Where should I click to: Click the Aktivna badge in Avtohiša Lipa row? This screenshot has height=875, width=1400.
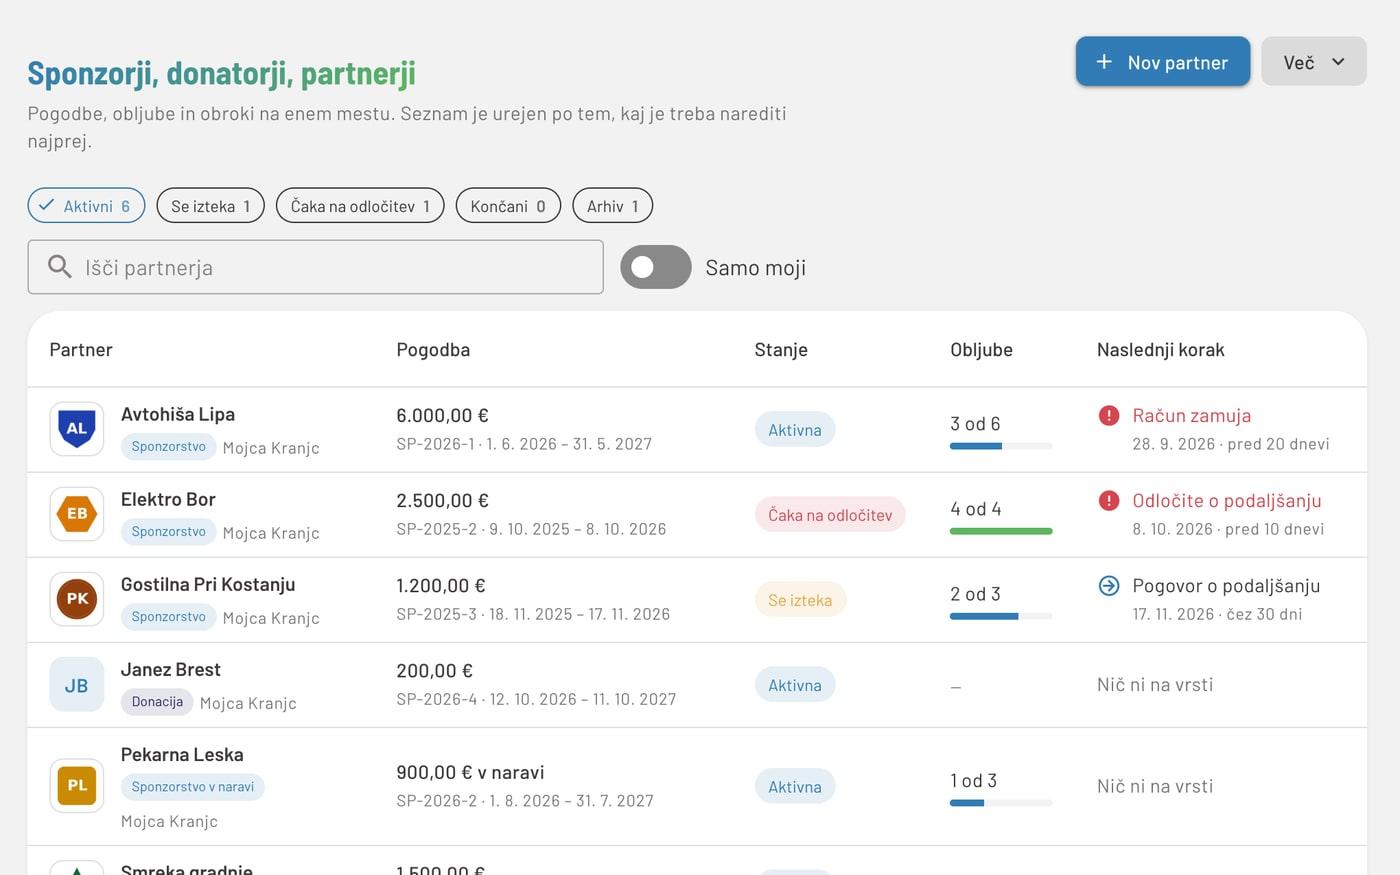pos(795,430)
